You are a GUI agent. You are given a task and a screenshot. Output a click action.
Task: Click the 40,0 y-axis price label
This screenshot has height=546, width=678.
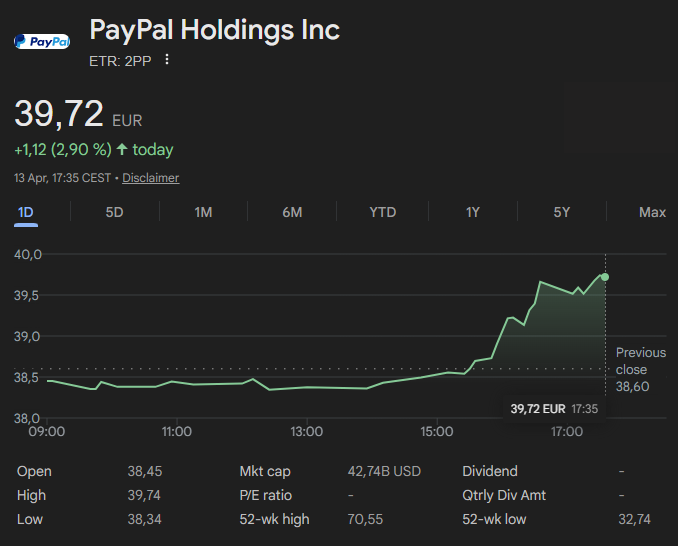tap(28, 254)
